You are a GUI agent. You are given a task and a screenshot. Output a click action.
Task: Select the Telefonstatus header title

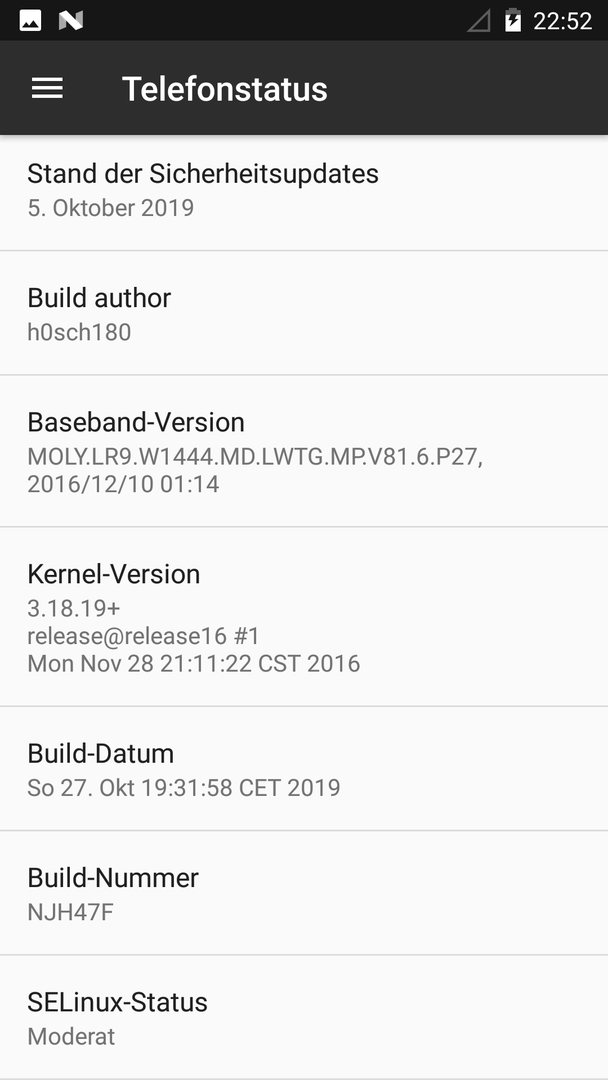[224, 89]
